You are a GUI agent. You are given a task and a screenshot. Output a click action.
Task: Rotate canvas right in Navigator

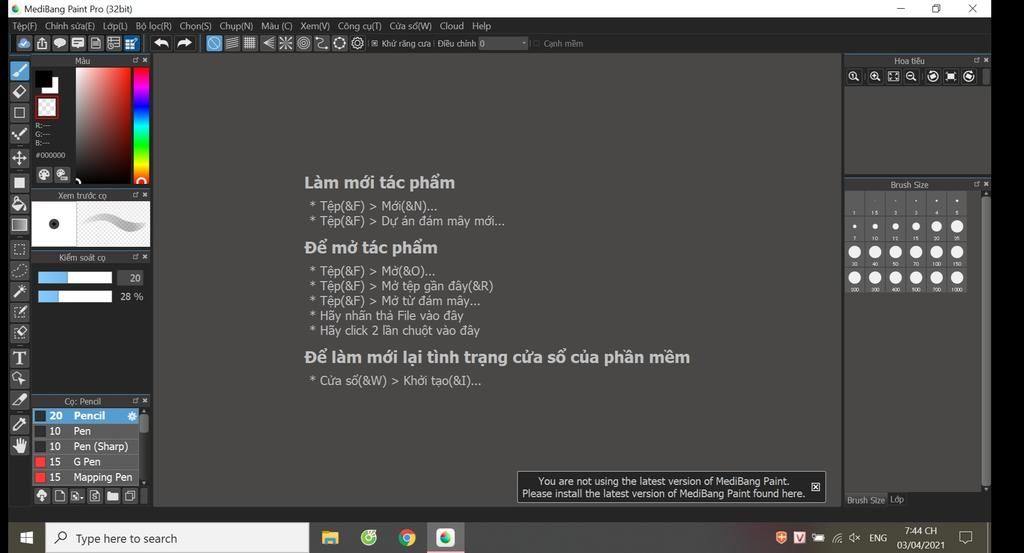(x=969, y=76)
